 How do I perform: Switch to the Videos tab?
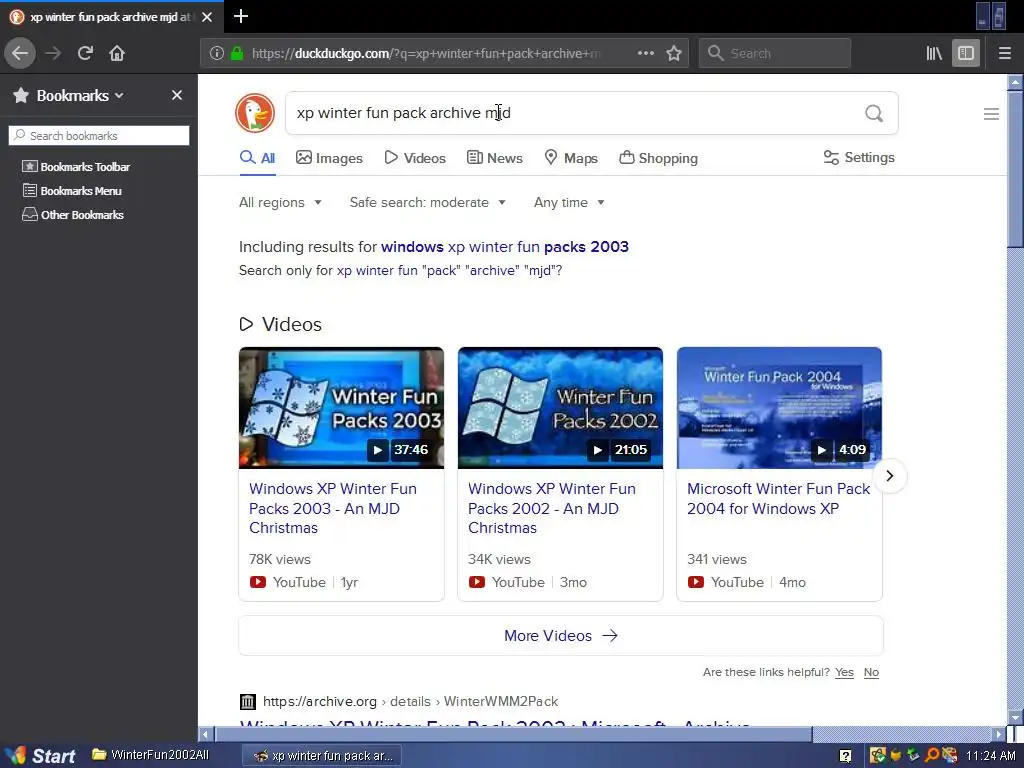pyautogui.click(x=415, y=158)
